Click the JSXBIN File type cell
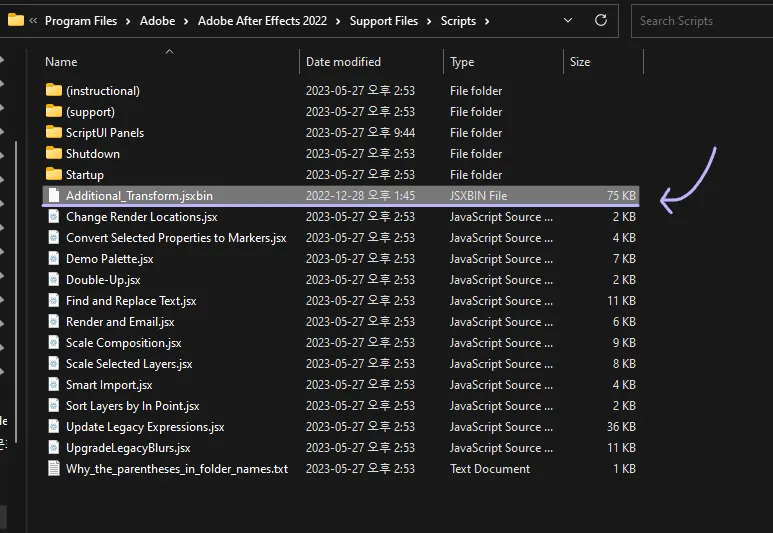 (x=478, y=196)
